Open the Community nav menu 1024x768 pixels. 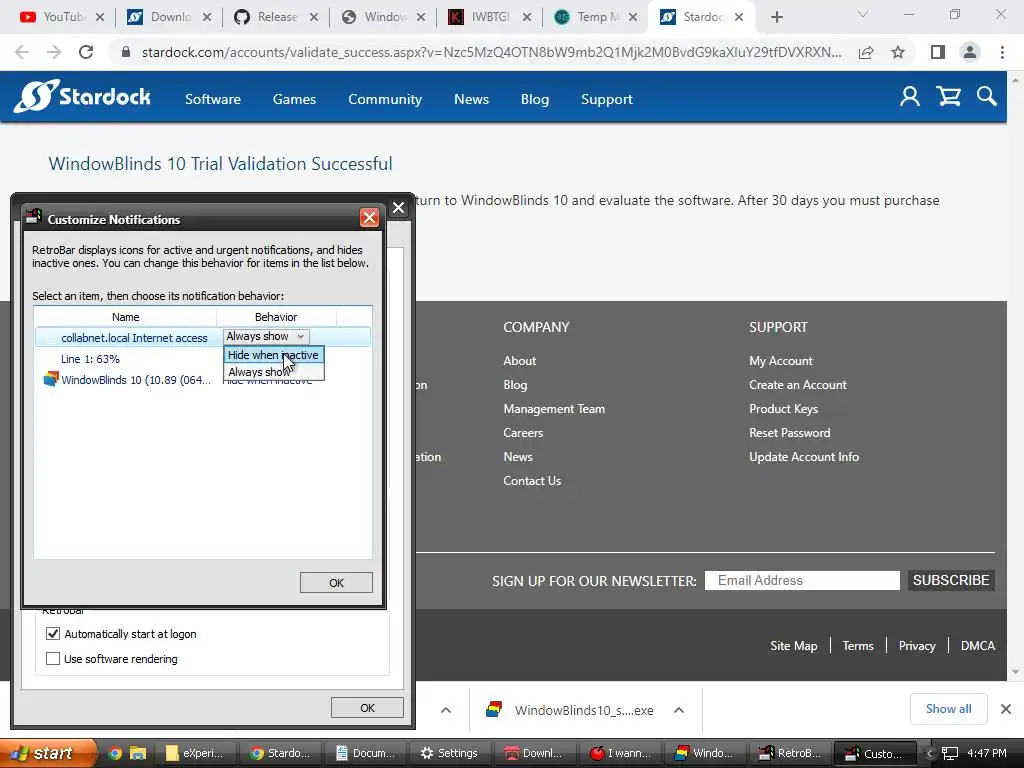385,99
